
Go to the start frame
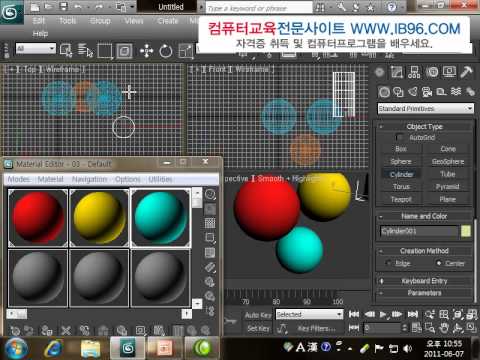[x=354, y=314]
